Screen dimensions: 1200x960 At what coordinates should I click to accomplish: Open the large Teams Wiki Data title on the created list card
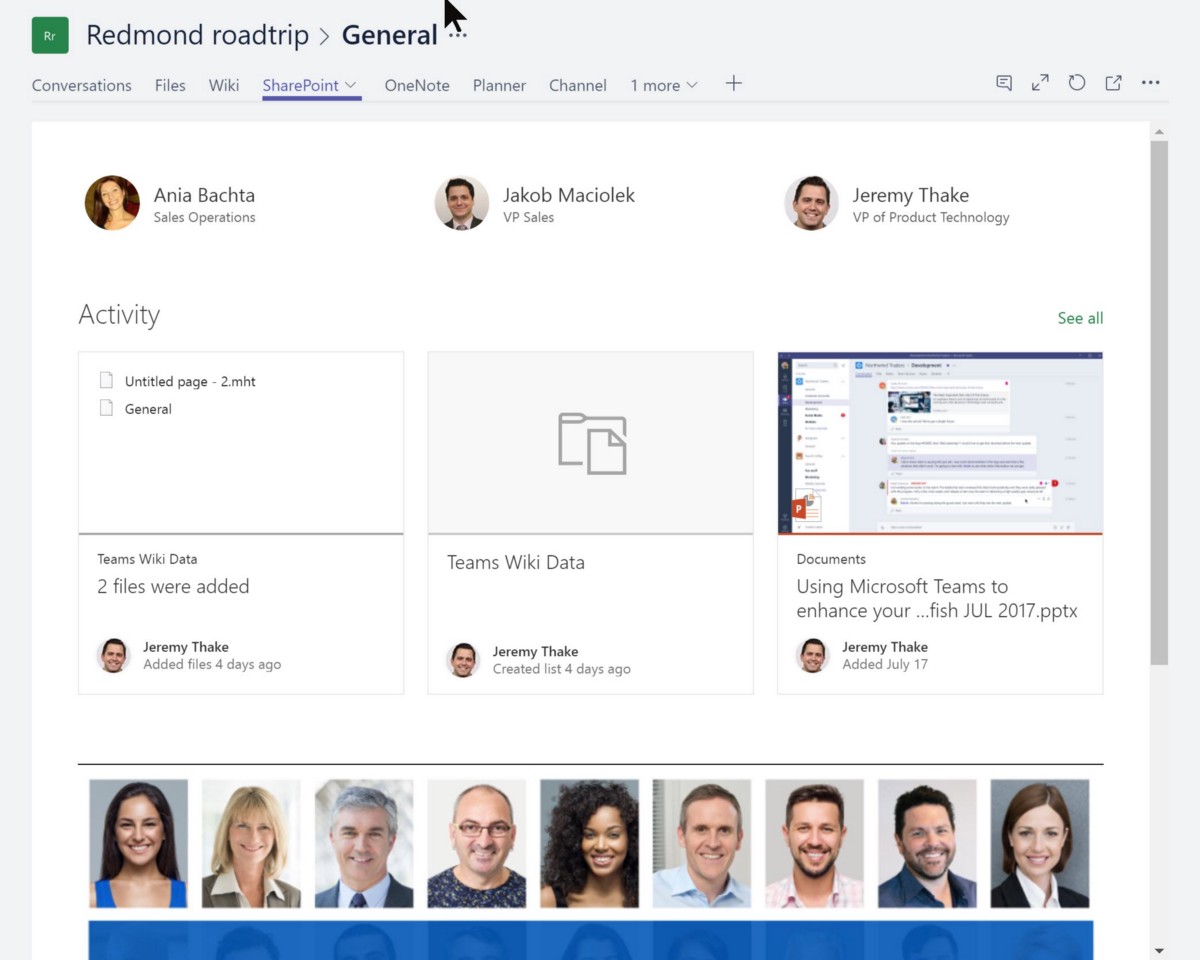click(516, 562)
